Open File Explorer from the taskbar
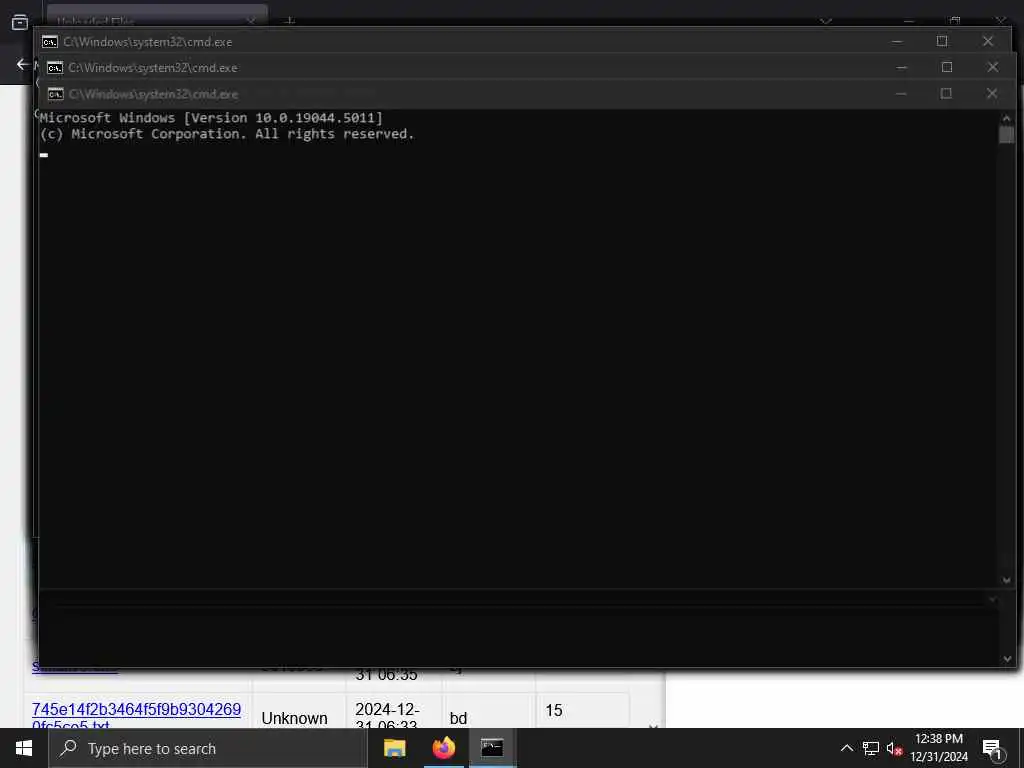 click(x=394, y=748)
